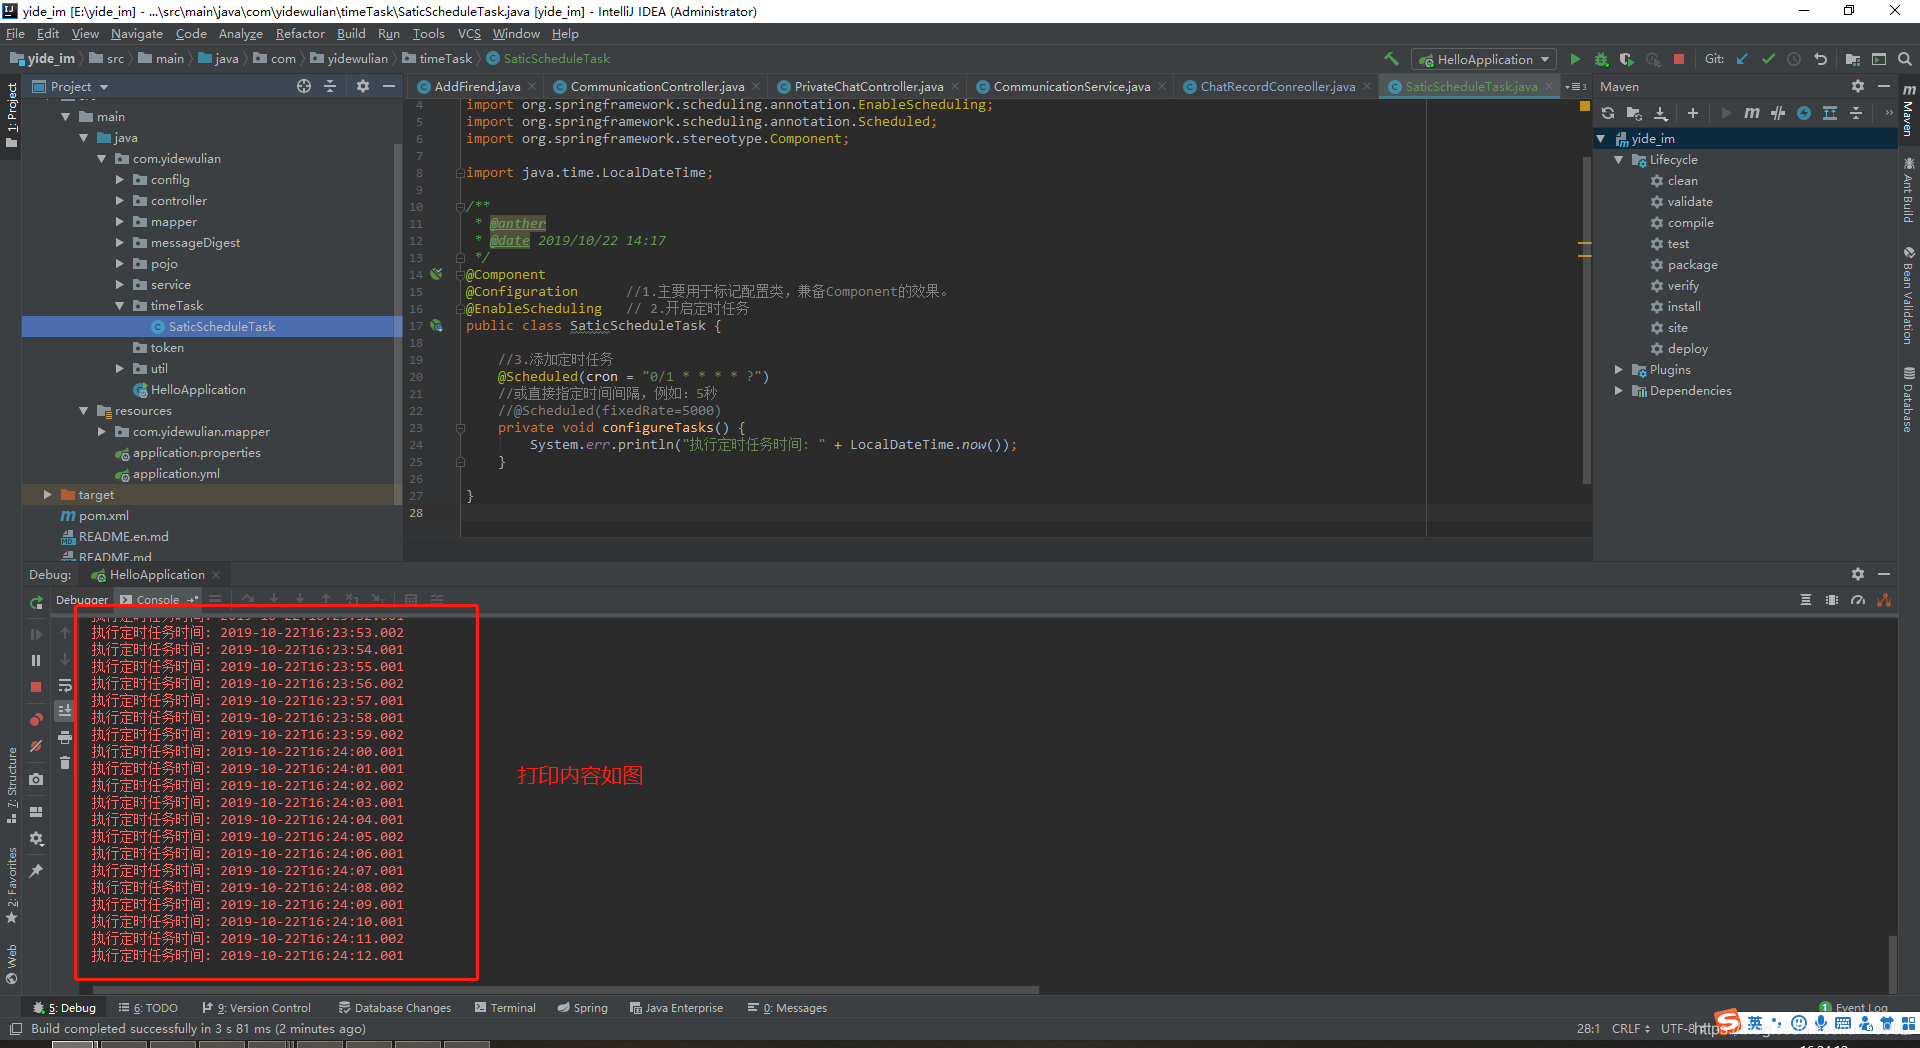
Task: Stop debugging with red square in Debug panel
Action: click(36, 687)
